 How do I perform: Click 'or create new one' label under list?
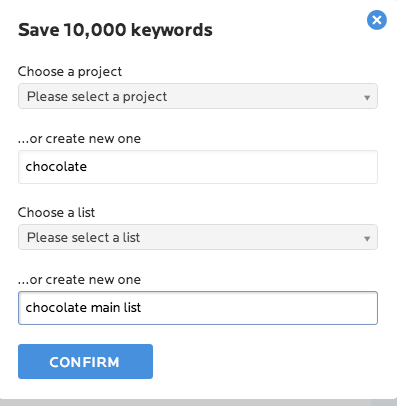79,280
